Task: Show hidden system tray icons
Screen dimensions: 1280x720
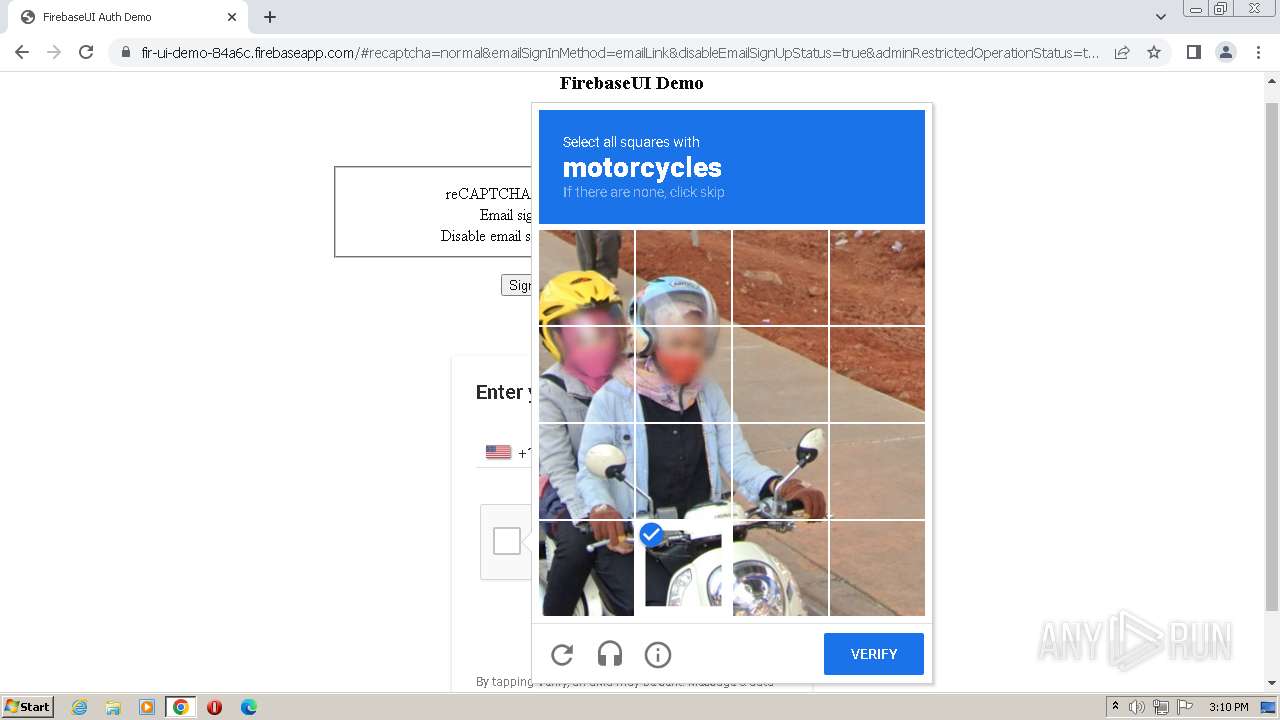Action: point(1115,706)
